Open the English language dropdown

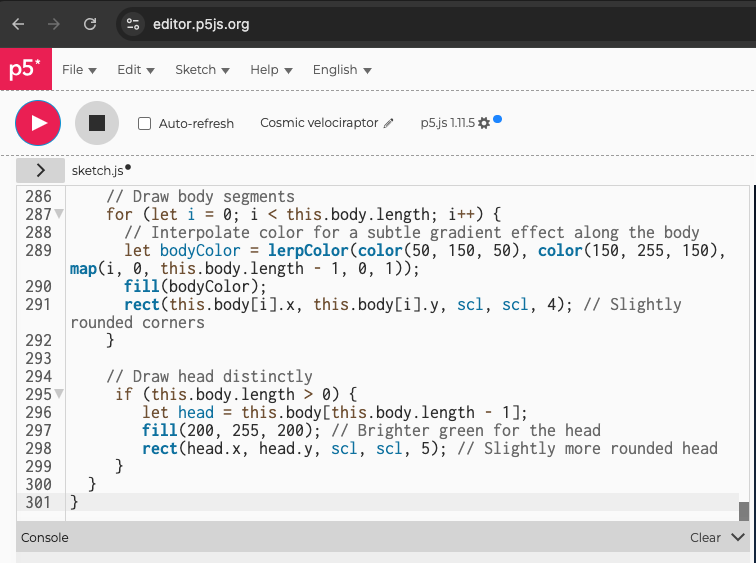point(342,70)
